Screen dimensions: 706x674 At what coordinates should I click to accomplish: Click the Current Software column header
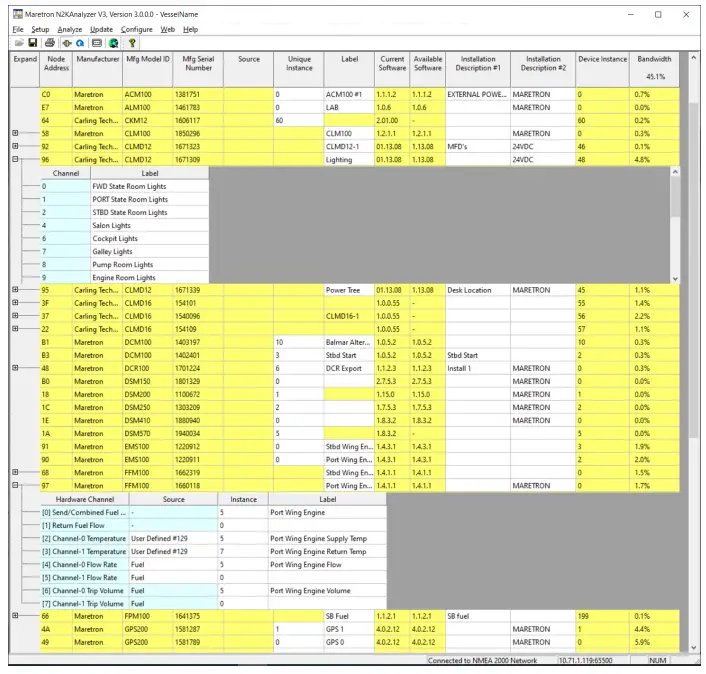click(x=392, y=69)
